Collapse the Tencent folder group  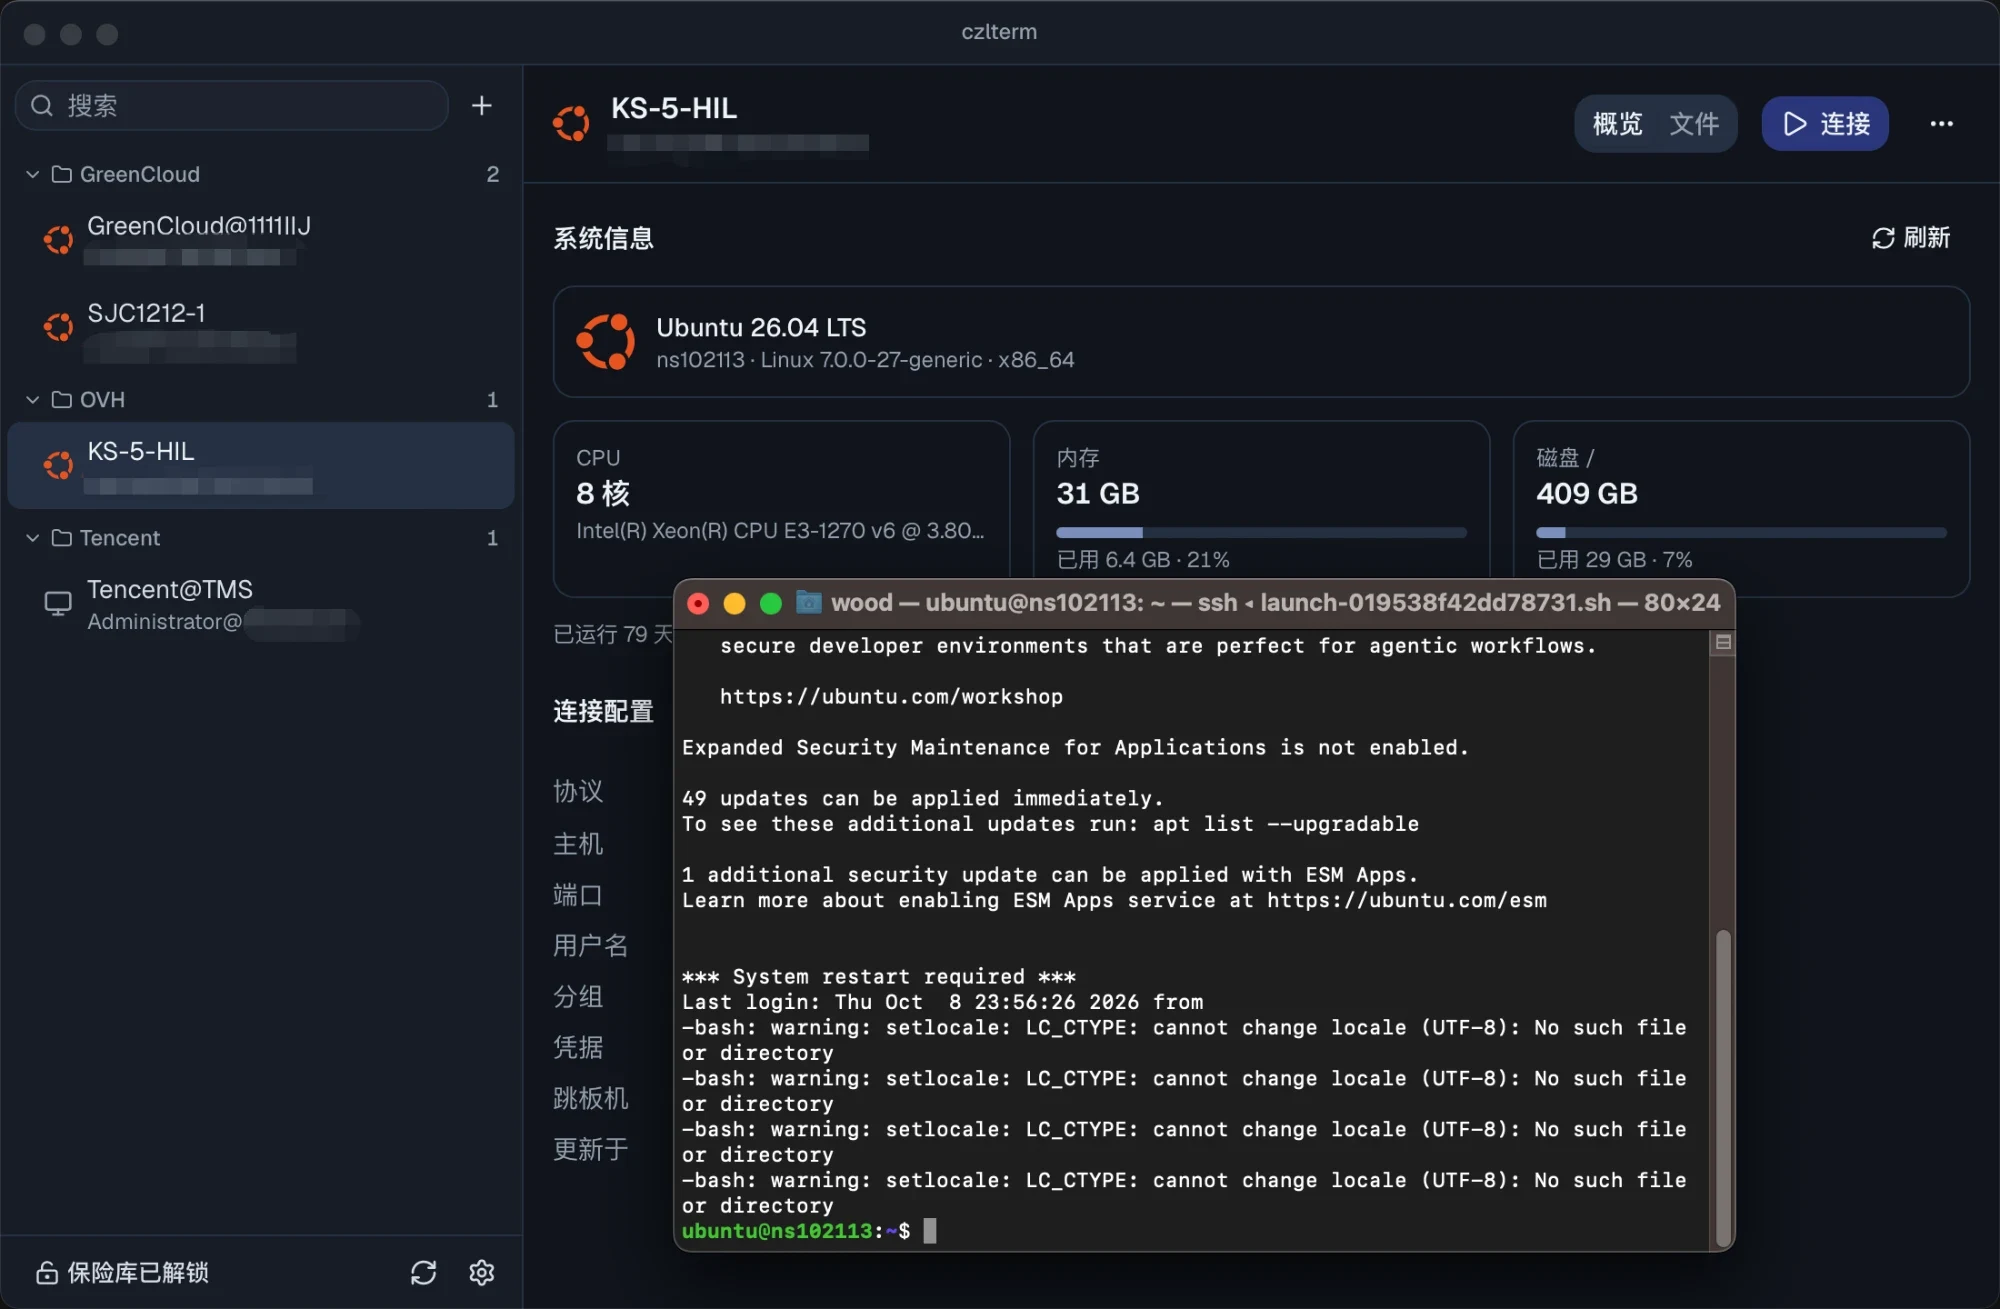pos(32,537)
